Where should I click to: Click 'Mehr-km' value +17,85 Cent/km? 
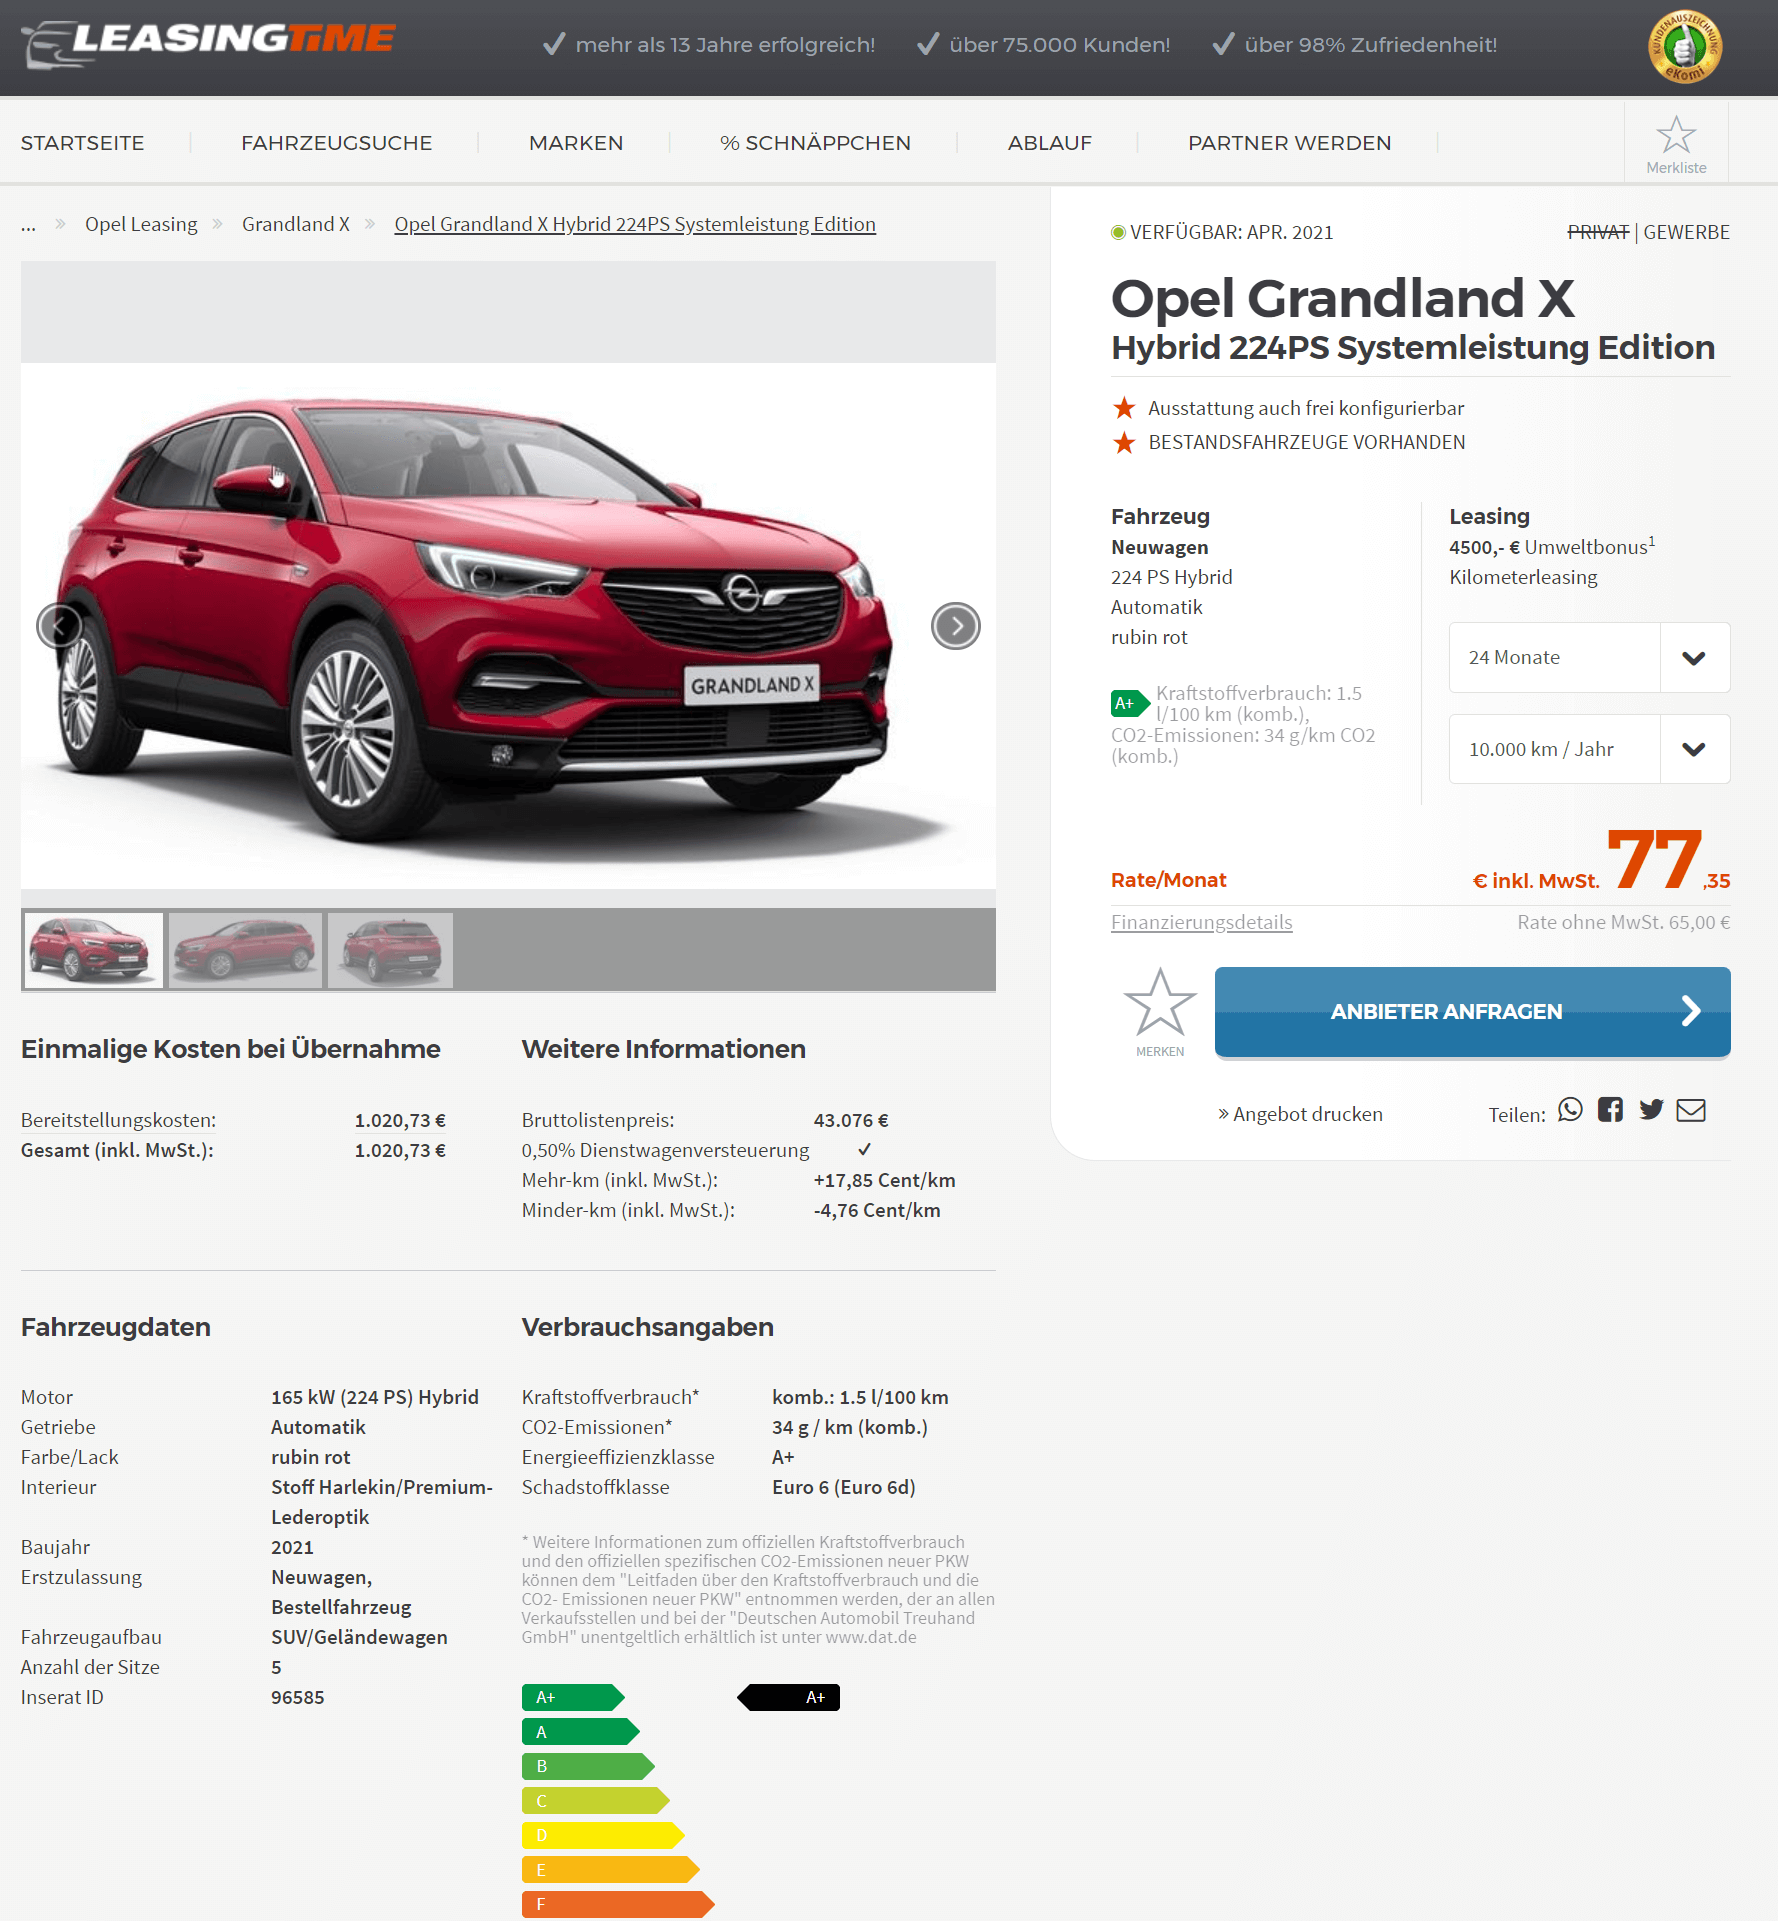884,1180
